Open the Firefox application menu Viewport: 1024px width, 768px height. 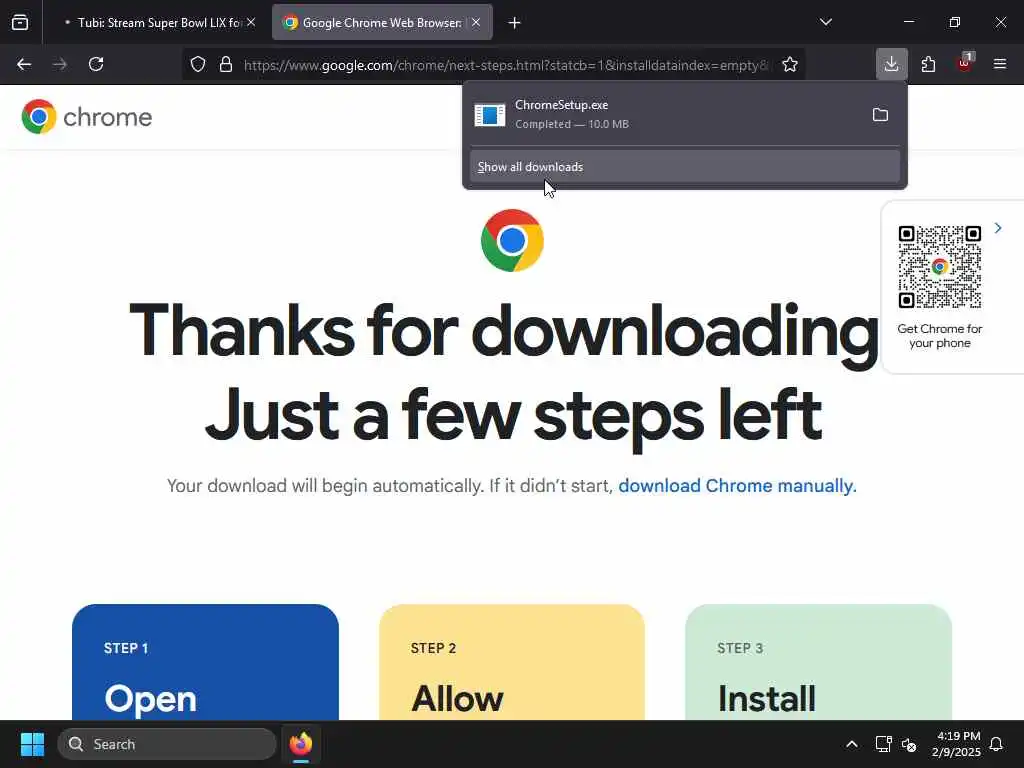coord(1000,64)
